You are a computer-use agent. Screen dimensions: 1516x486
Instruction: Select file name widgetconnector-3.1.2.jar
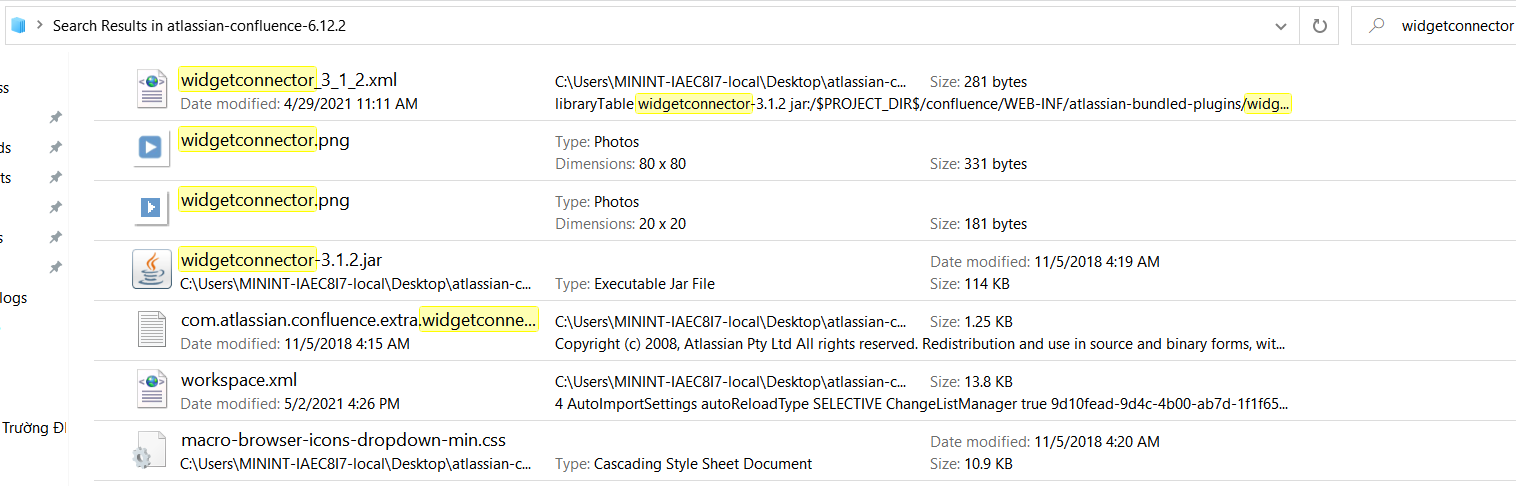[281, 260]
